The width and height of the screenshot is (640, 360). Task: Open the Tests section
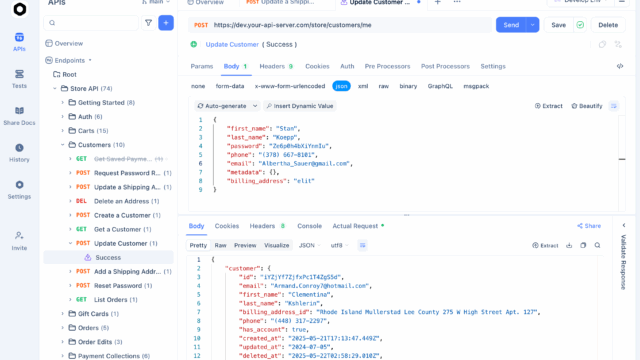19,79
